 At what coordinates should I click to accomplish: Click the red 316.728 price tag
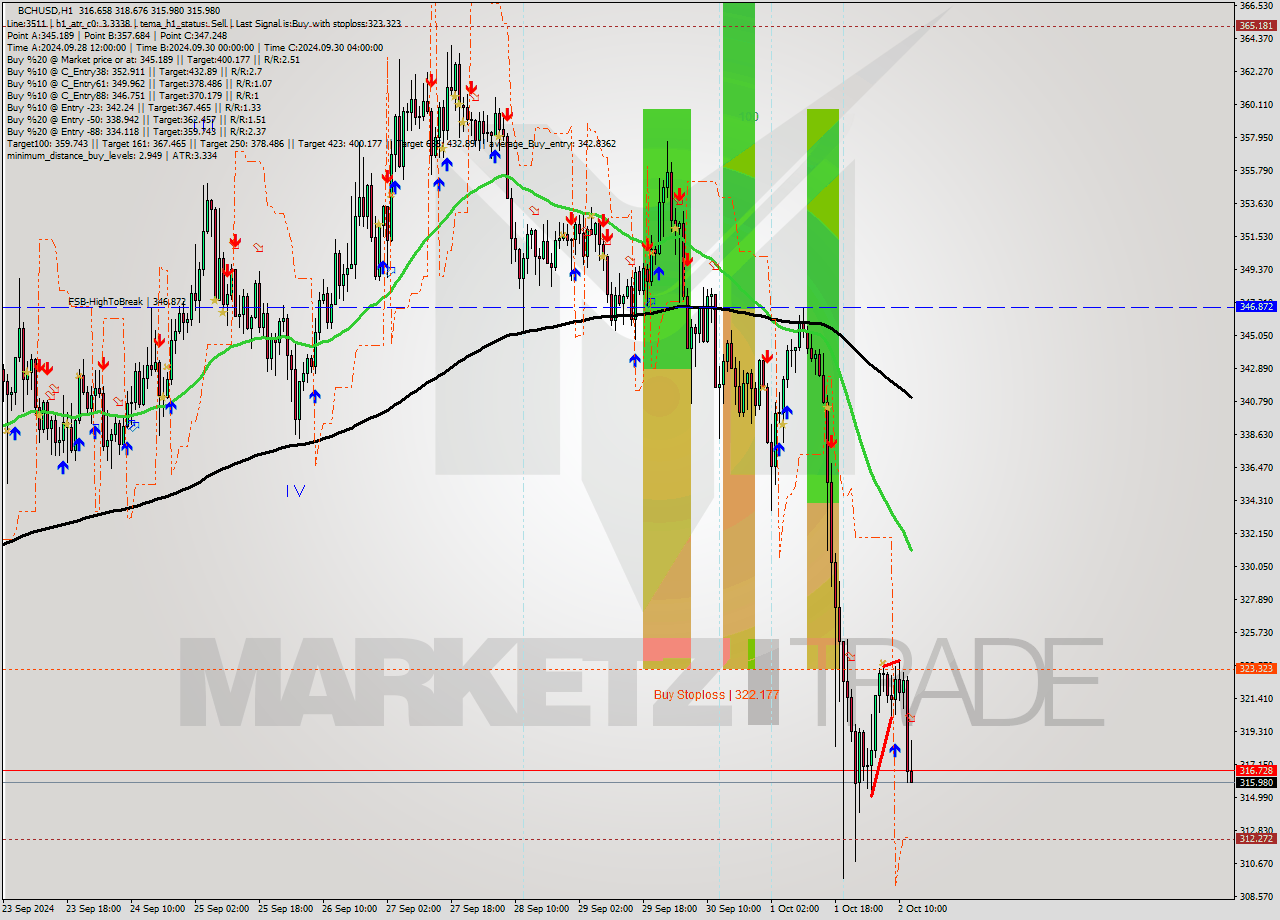click(x=1257, y=770)
